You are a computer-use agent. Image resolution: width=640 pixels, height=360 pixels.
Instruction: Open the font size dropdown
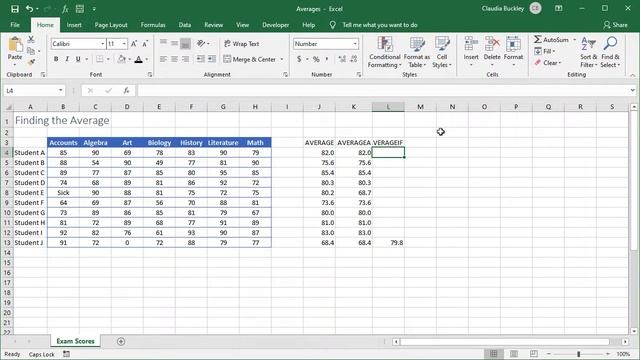124,44
